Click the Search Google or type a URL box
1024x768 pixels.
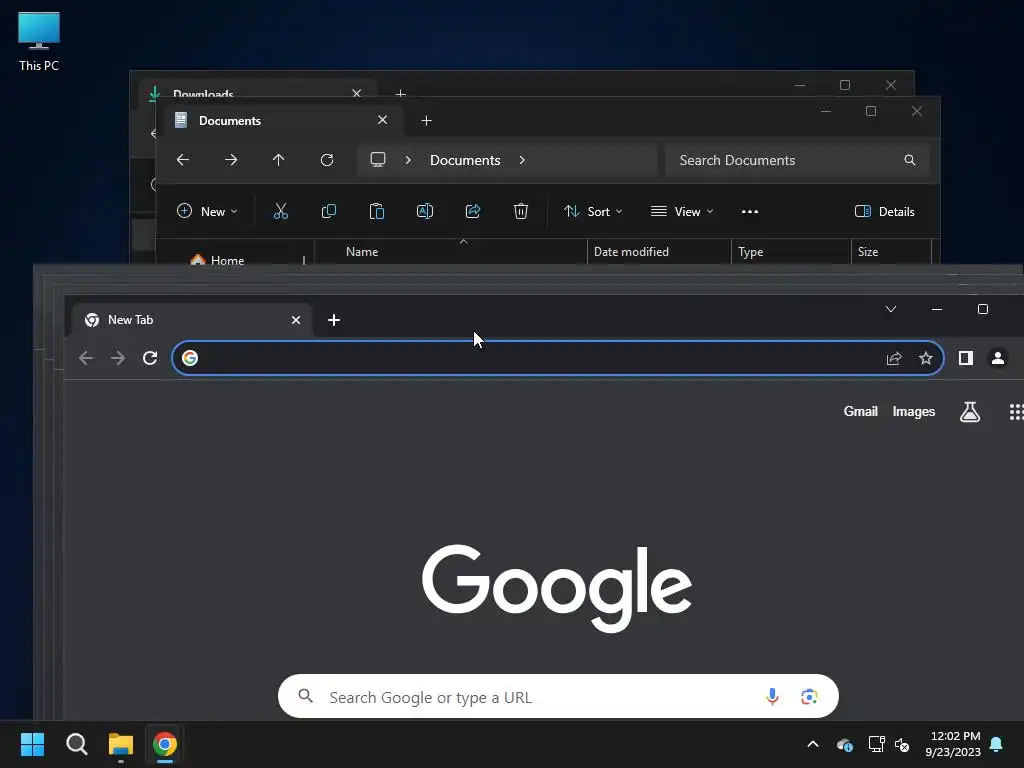pyautogui.click(x=558, y=696)
